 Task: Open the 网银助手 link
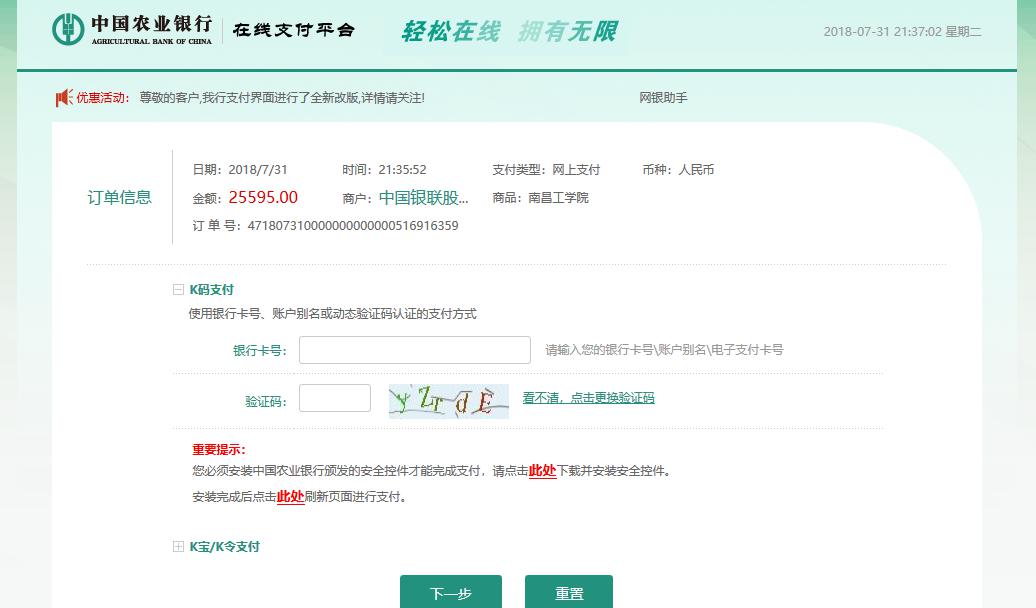click(x=663, y=98)
